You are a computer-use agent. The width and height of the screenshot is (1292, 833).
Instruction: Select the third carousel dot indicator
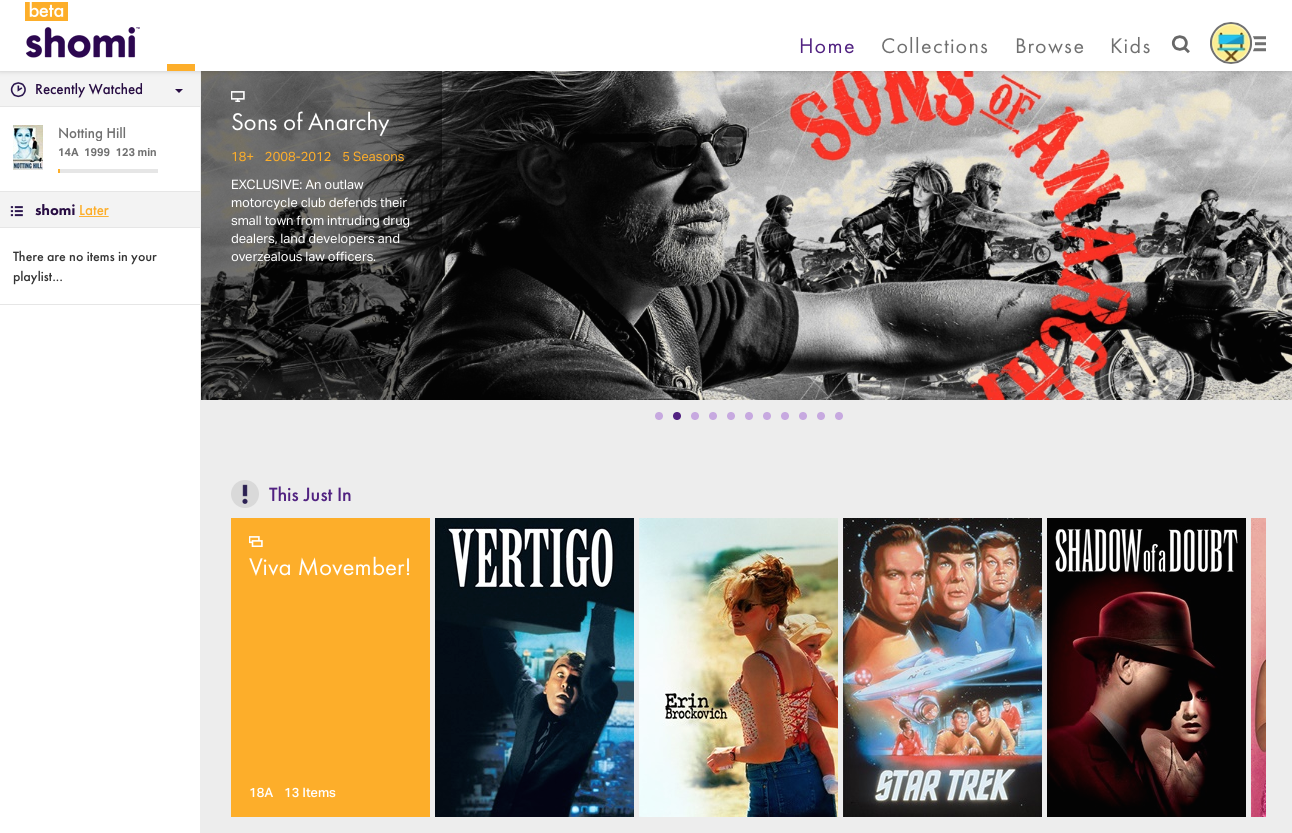click(x=695, y=416)
